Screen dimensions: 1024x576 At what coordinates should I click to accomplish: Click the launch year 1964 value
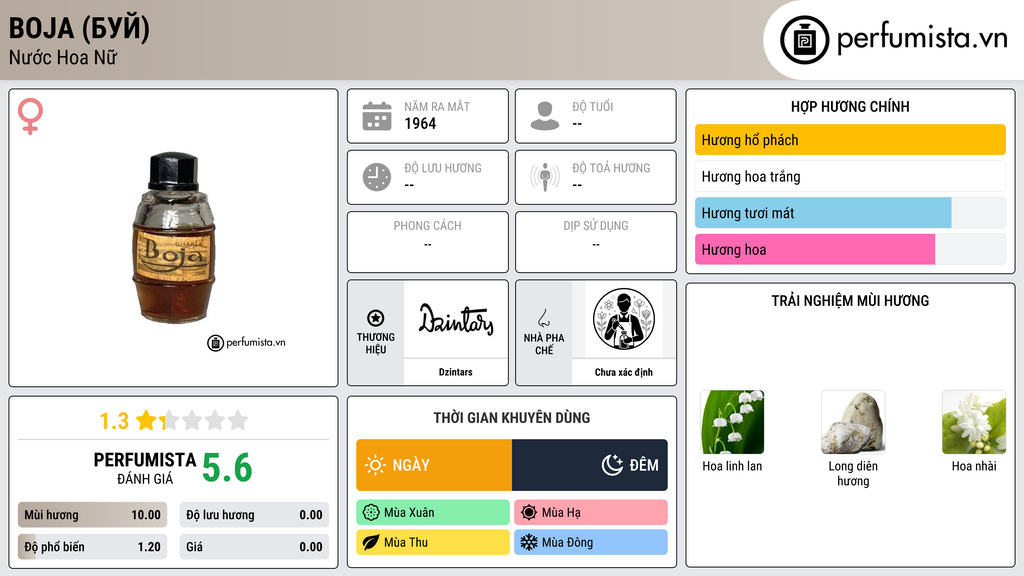point(420,123)
